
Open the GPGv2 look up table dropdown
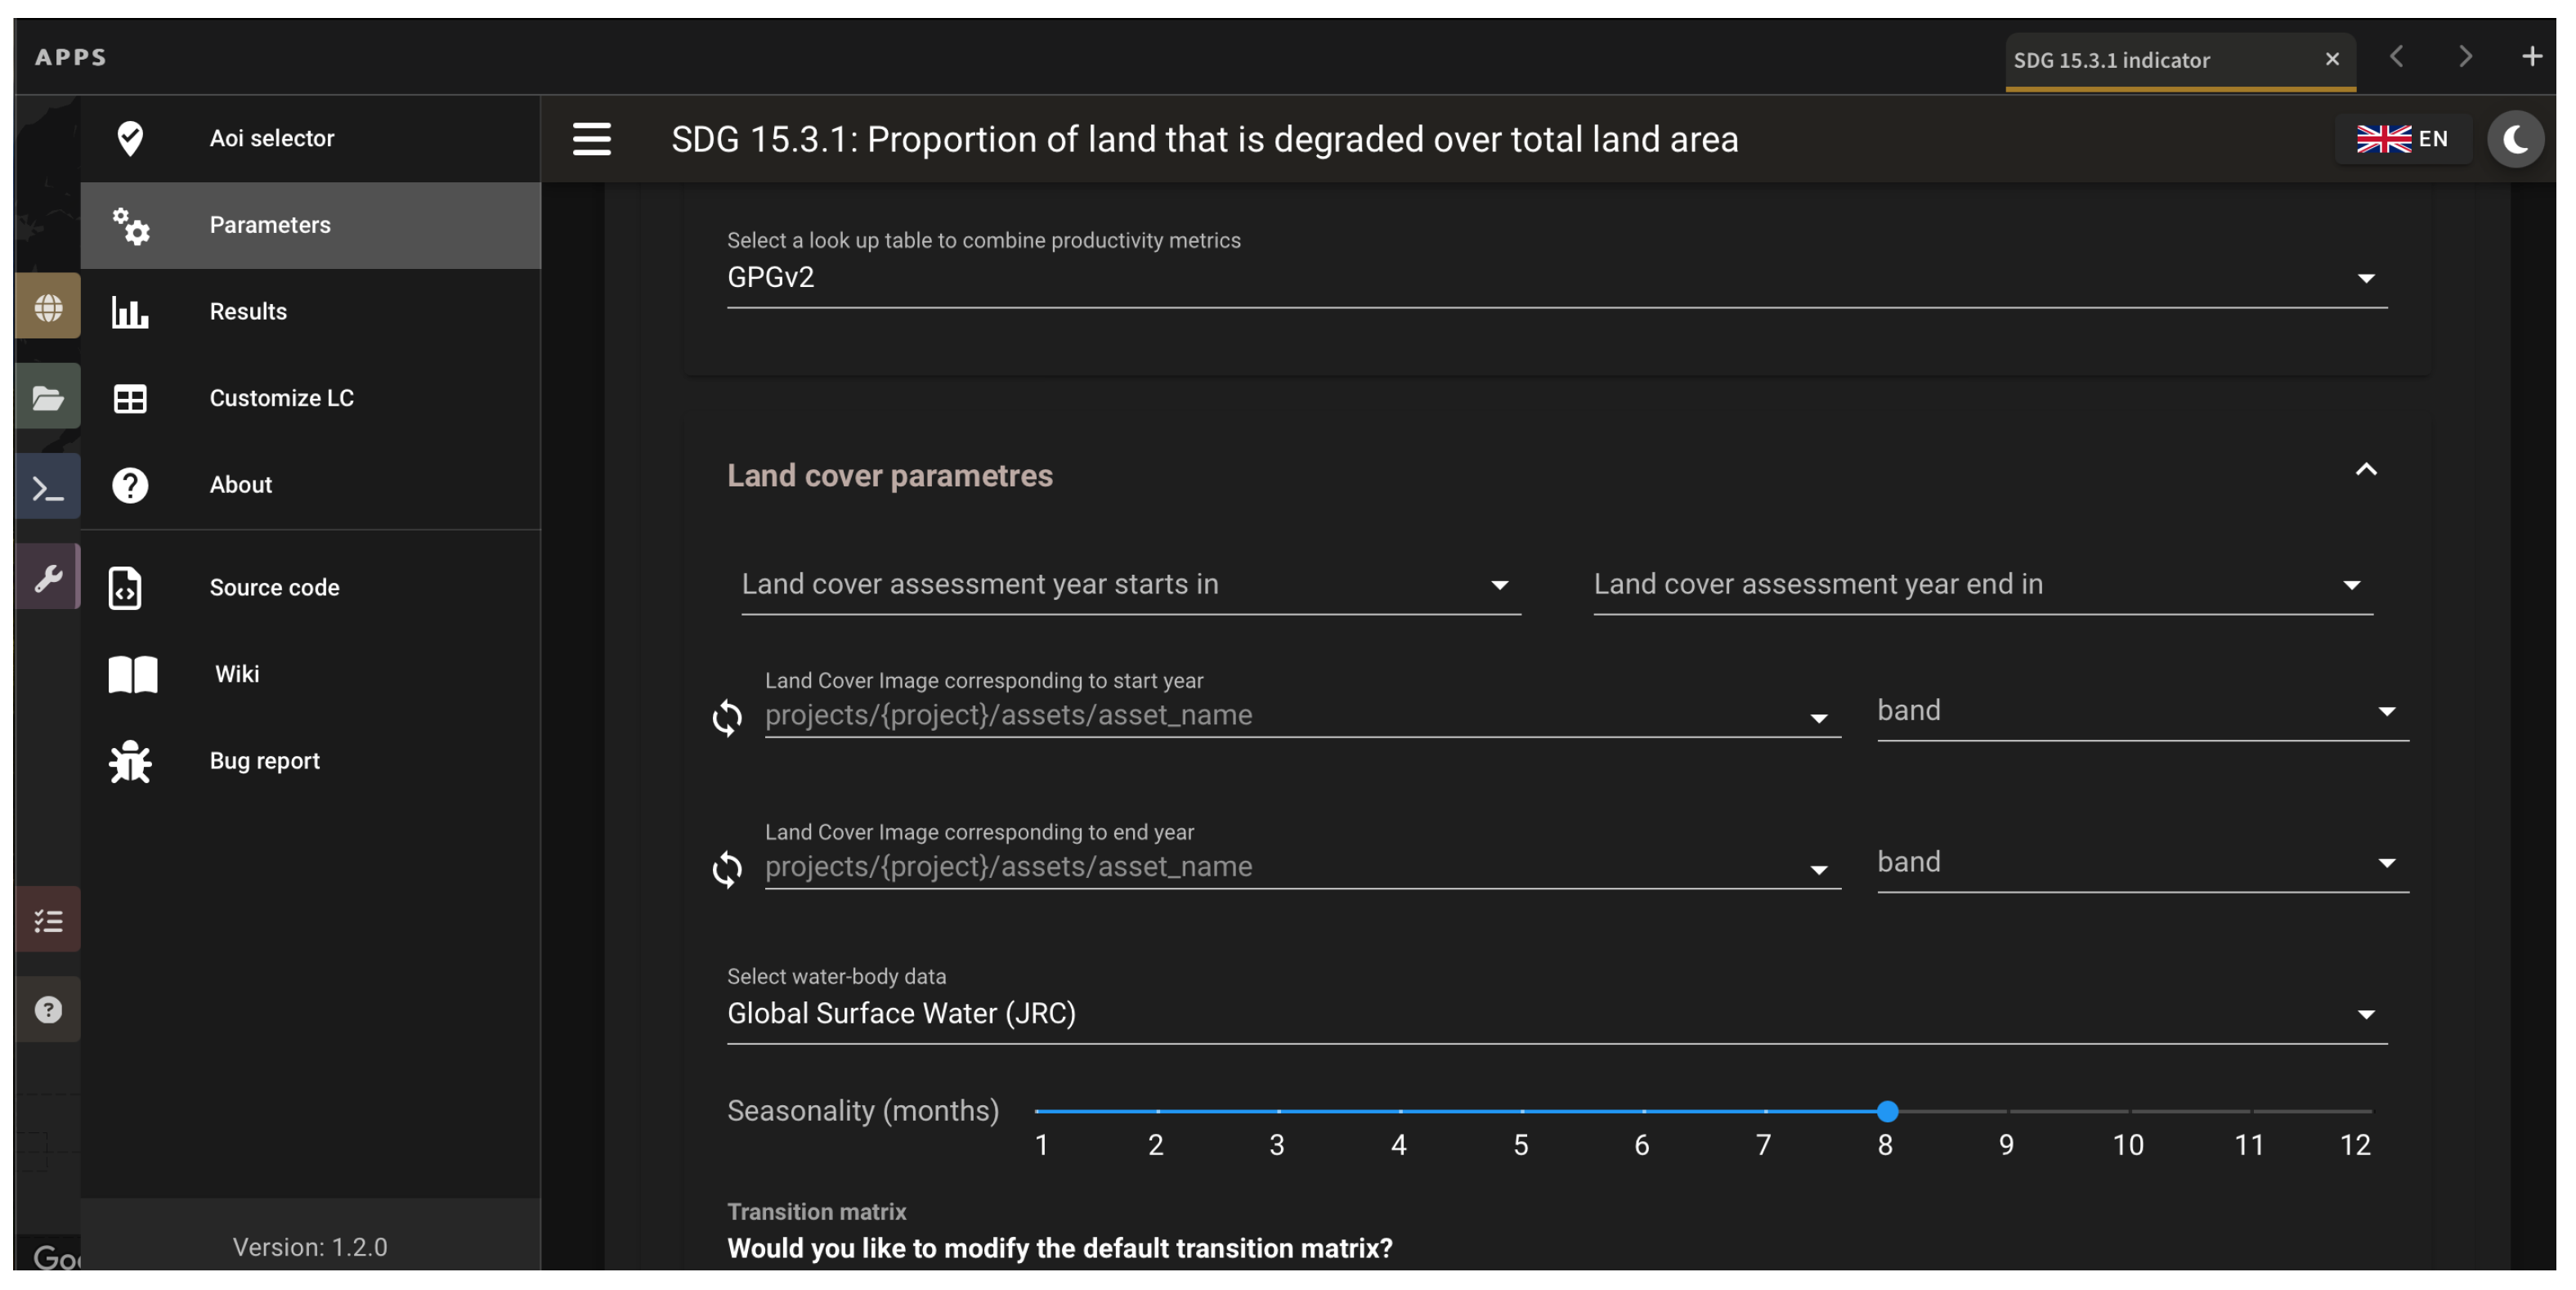[x=1556, y=277]
